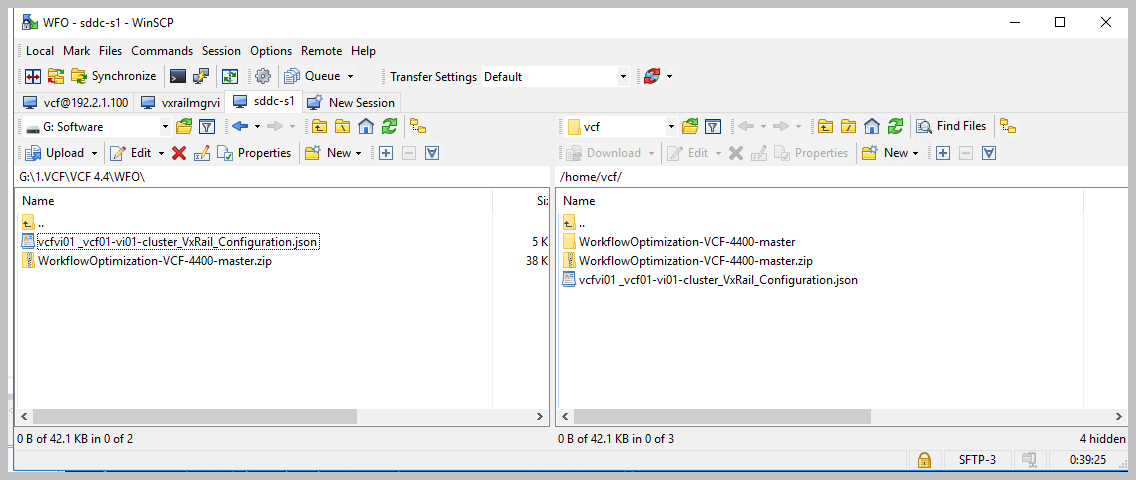Expand the Queue dropdown arrow
The height and width of the screenshot is (480, 1136).
click(350, 77)
